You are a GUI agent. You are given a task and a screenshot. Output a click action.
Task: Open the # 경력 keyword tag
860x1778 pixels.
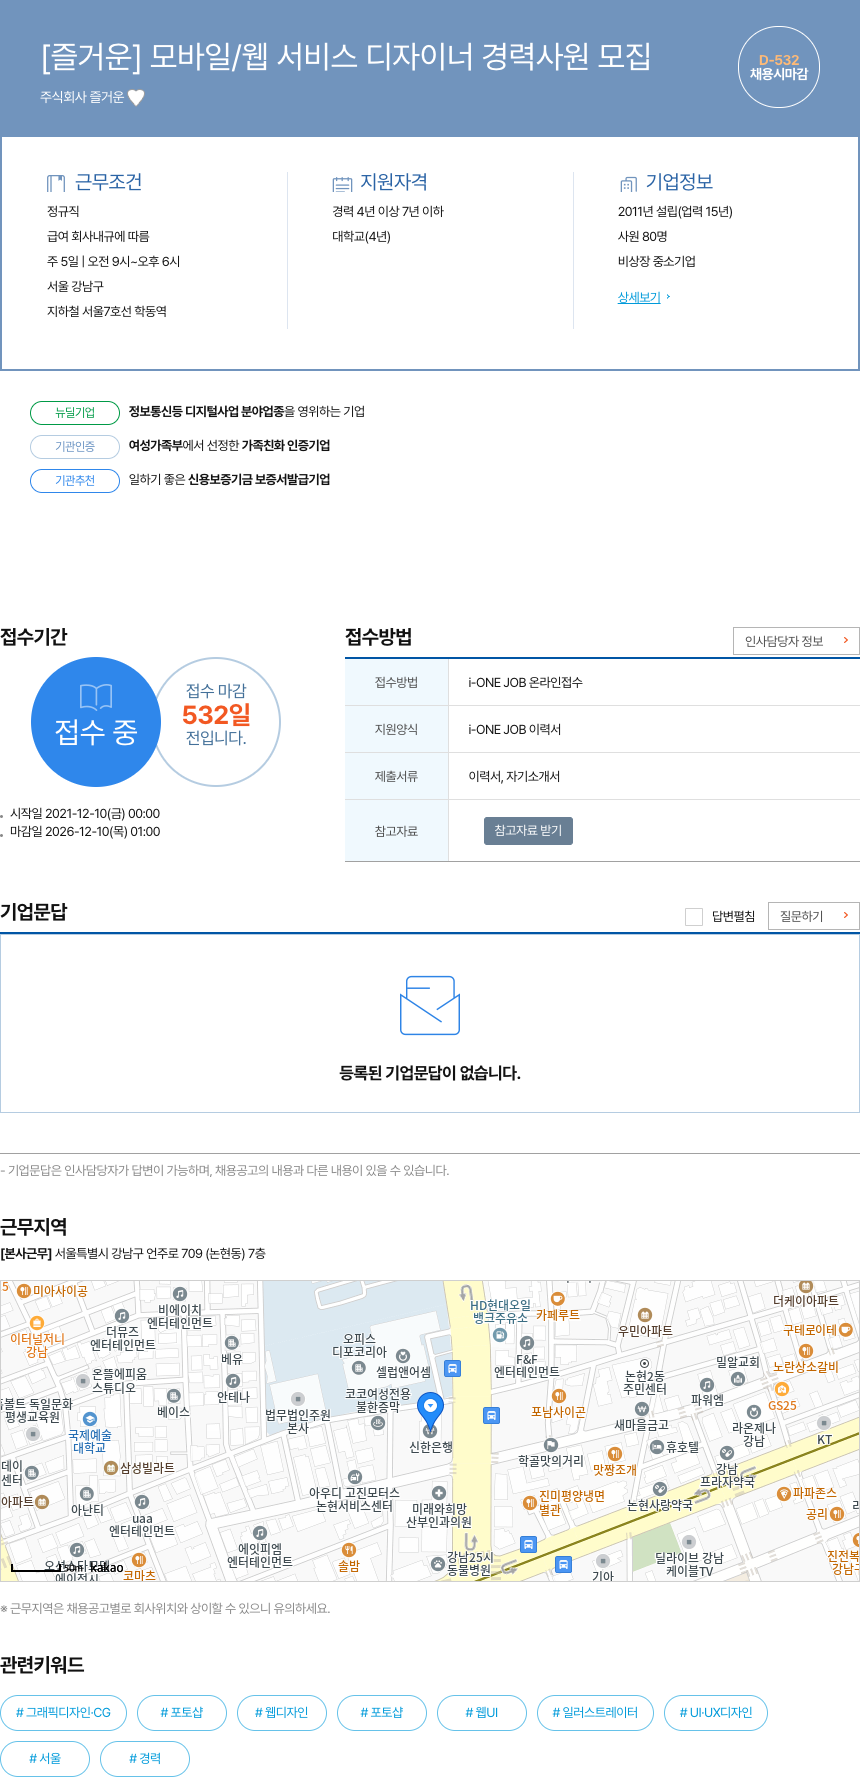coord(145,1758)
